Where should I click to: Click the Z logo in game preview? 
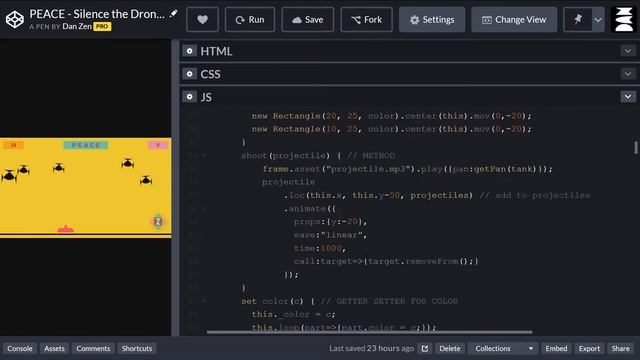click(x=158, y=221)
